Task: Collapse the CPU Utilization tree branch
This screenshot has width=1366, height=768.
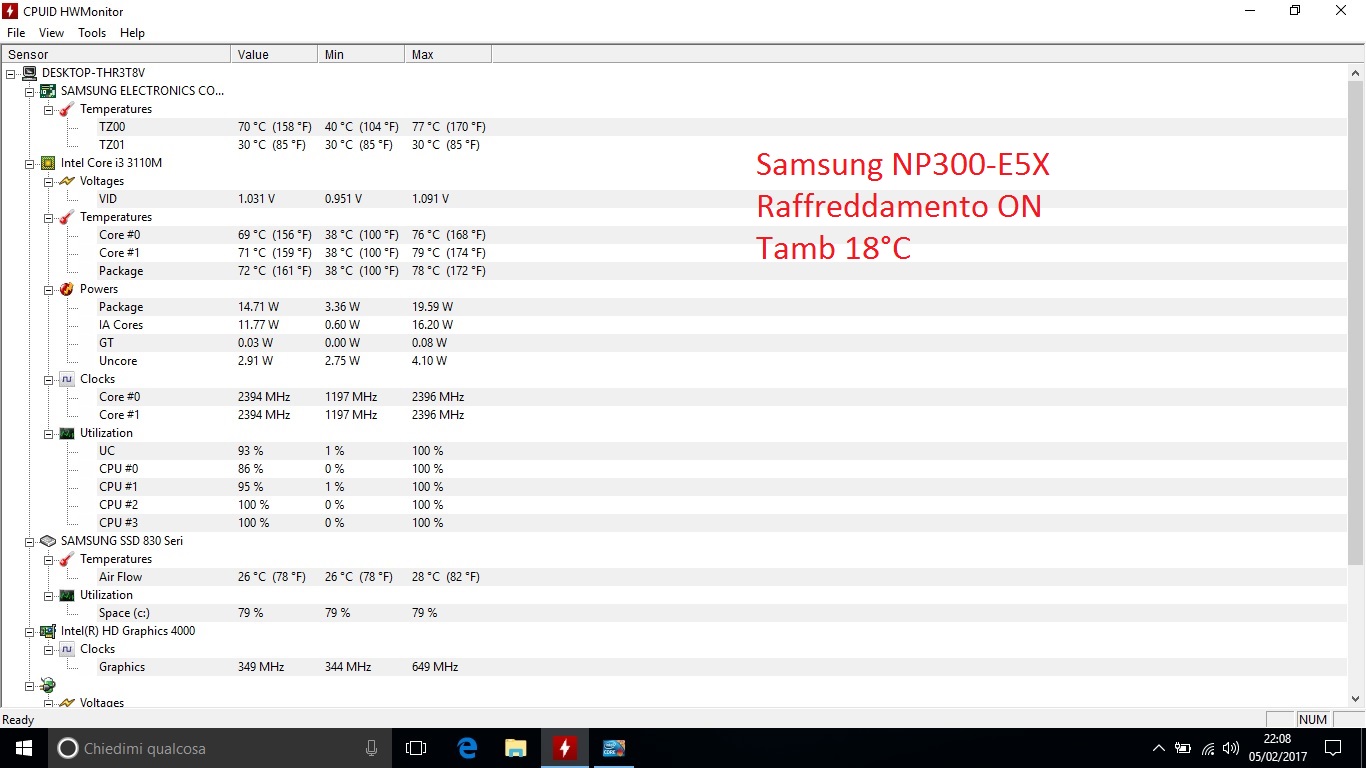Action: pos(48,433)
